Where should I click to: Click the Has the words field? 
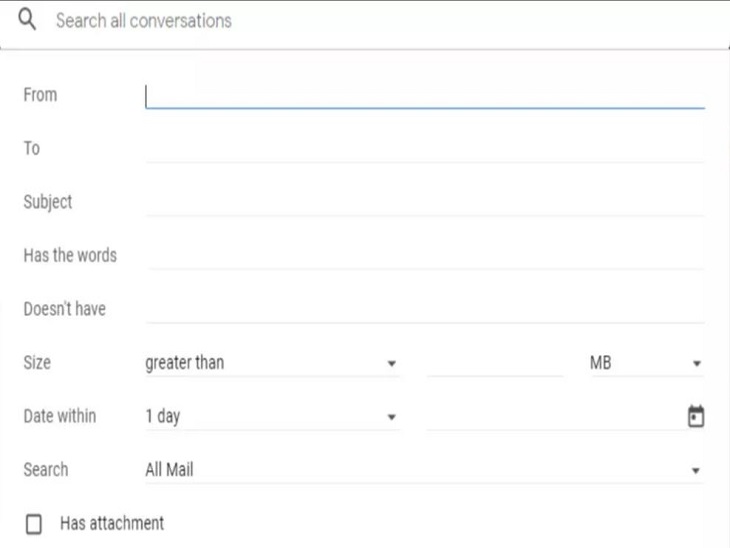pos(424,256)
